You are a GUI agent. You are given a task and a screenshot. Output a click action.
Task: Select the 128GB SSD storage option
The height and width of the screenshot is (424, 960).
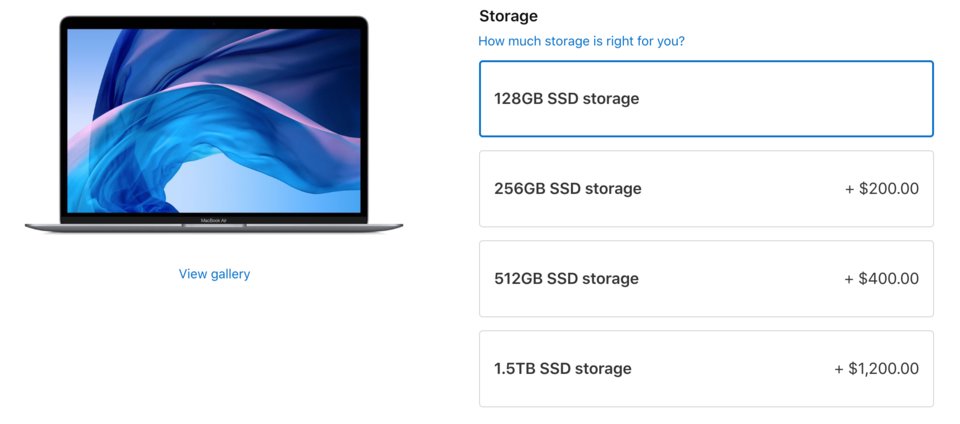click(x=706, y=99)
